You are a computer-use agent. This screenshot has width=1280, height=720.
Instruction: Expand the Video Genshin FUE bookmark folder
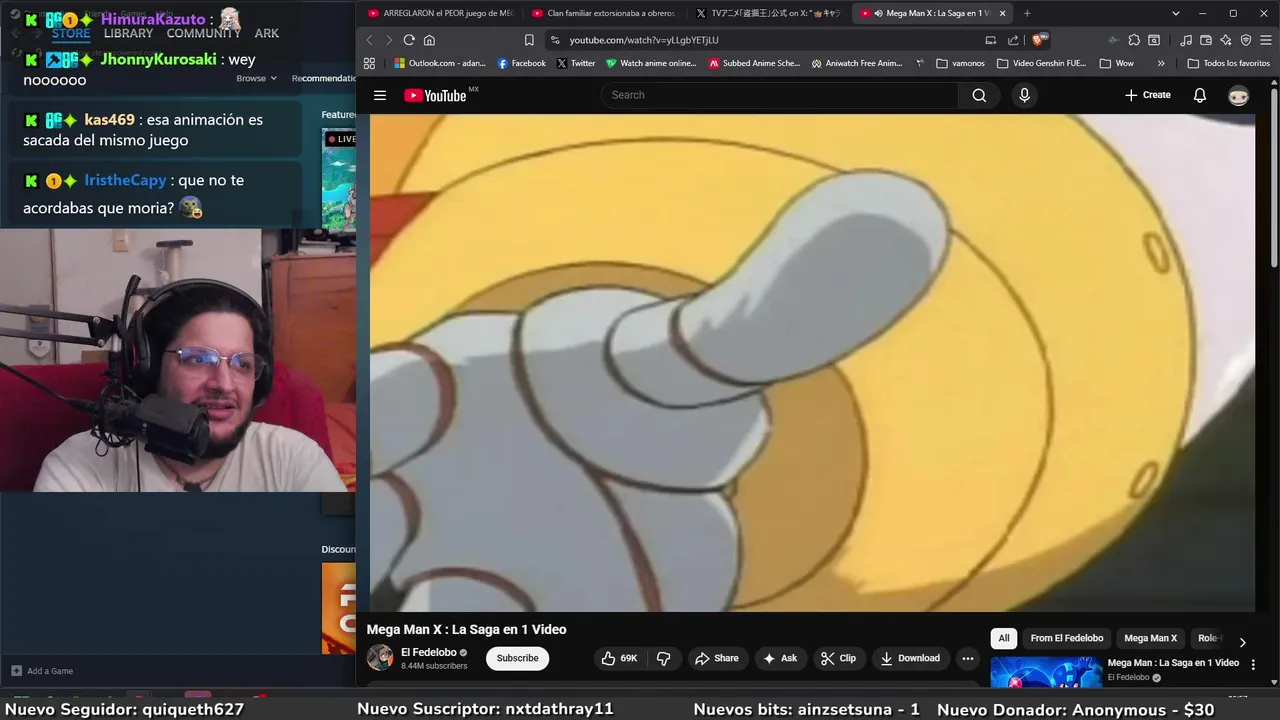1041,63
